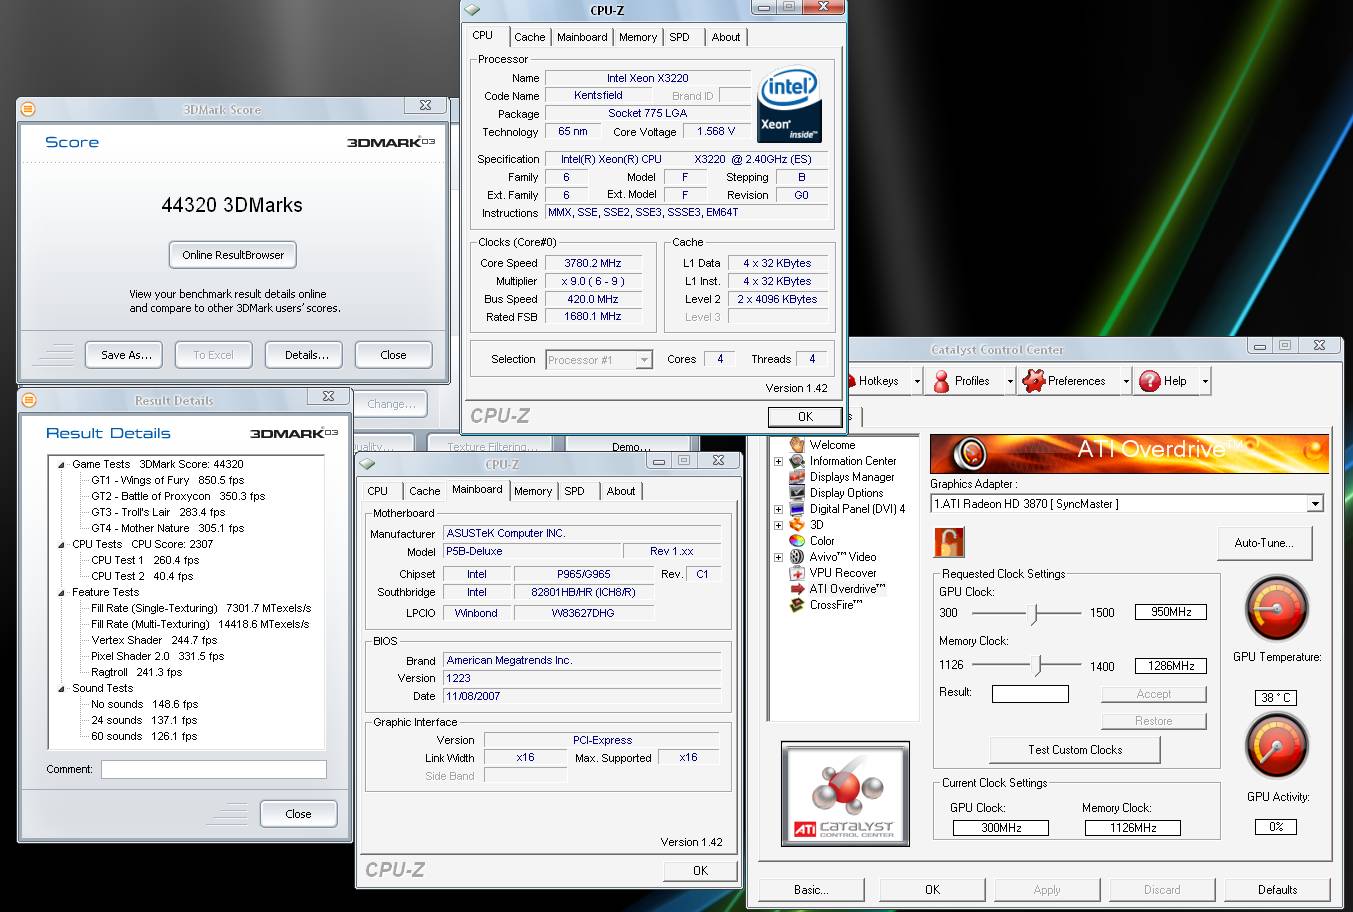Click the Digital Panel (DVI) 4 monitor icon
This screenshot has width=1353, height=912.
coord(797,509)
